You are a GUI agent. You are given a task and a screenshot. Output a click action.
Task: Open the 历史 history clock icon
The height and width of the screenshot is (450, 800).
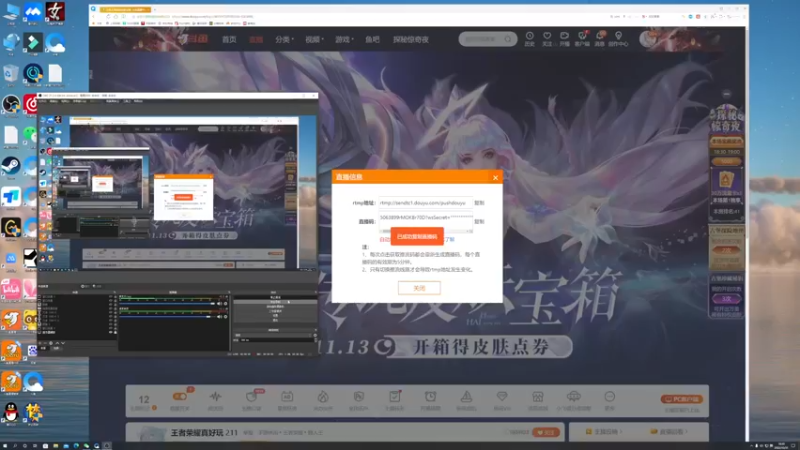click(x=530, y=36)
